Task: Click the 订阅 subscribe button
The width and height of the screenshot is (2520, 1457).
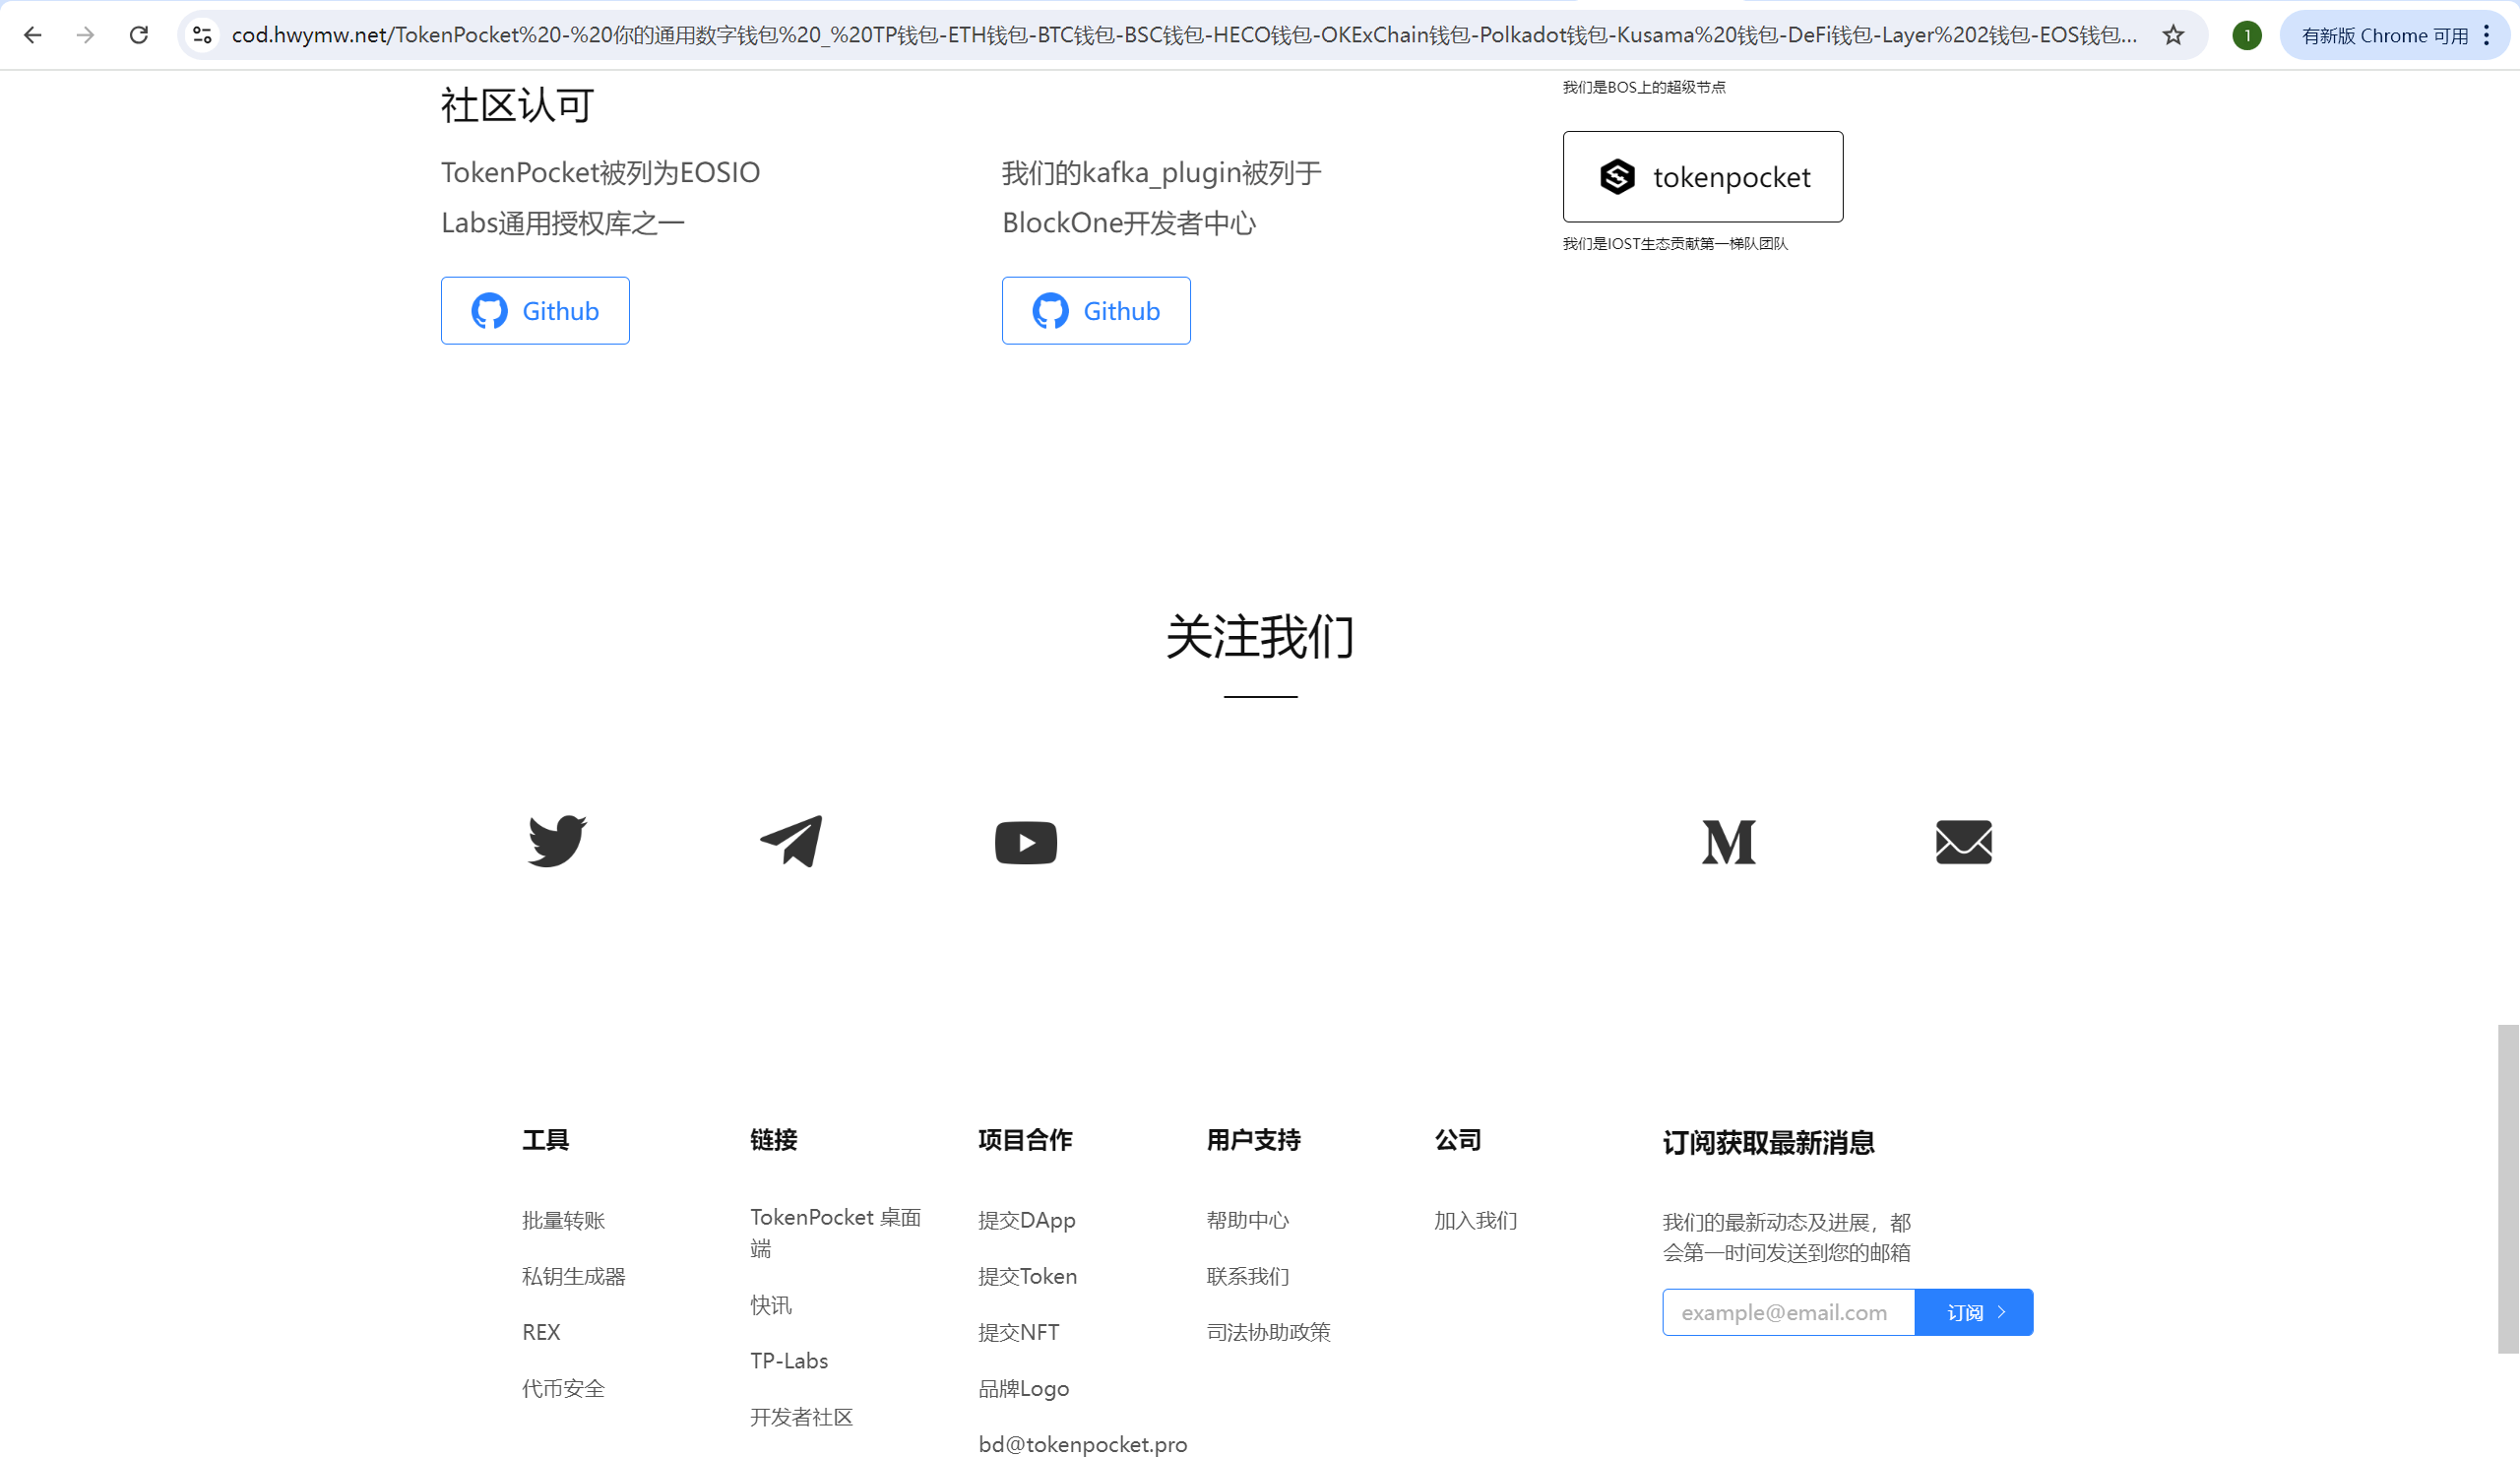Action: click(1973, 1311)
